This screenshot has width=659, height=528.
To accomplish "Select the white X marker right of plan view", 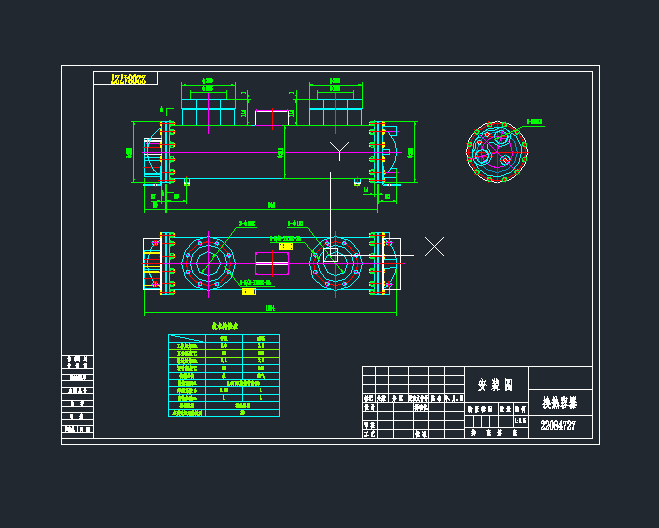I will click(434, 246).
